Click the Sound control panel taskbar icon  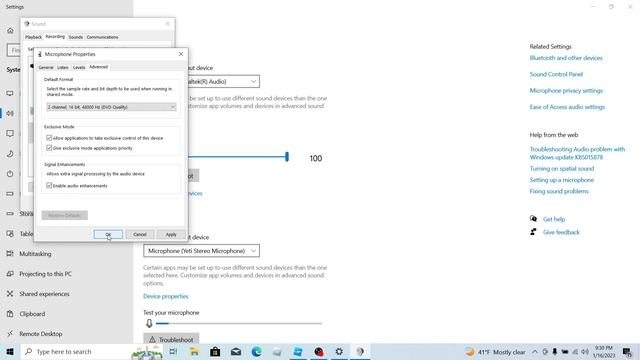(360, 351)
